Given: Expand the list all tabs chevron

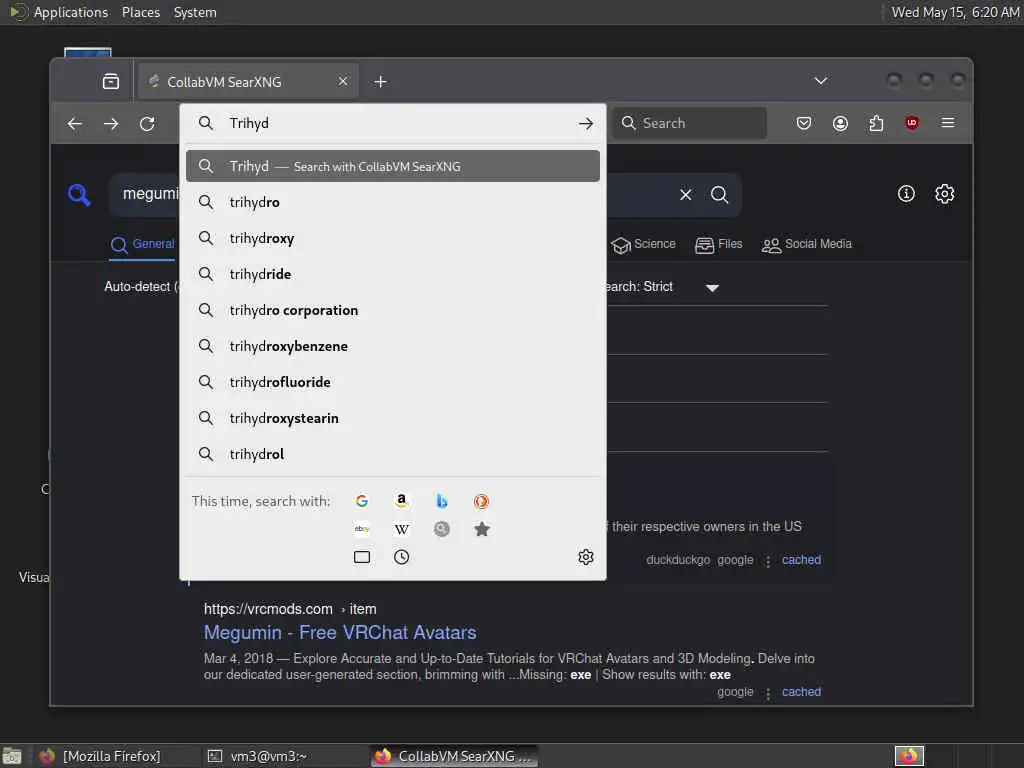Looking at the screenshot, I should point(821,81).
